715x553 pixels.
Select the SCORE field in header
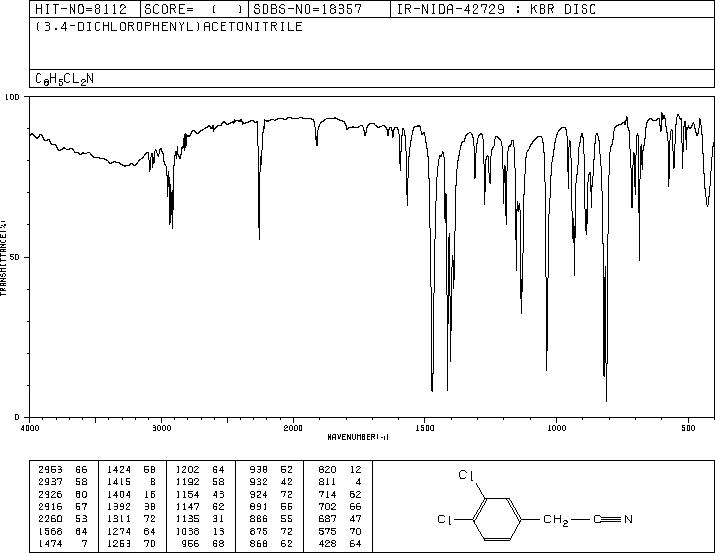(x=194, y=9)
